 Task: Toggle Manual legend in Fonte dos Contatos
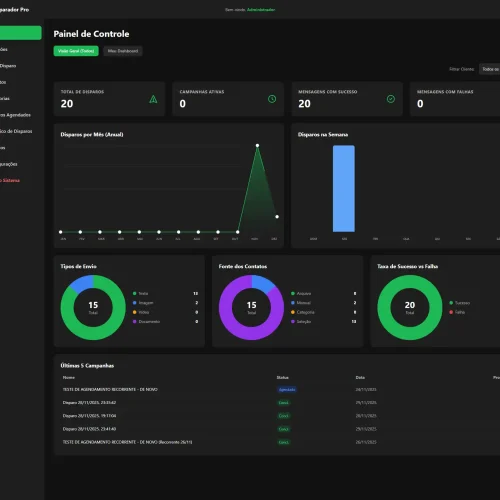click(301, 303)
